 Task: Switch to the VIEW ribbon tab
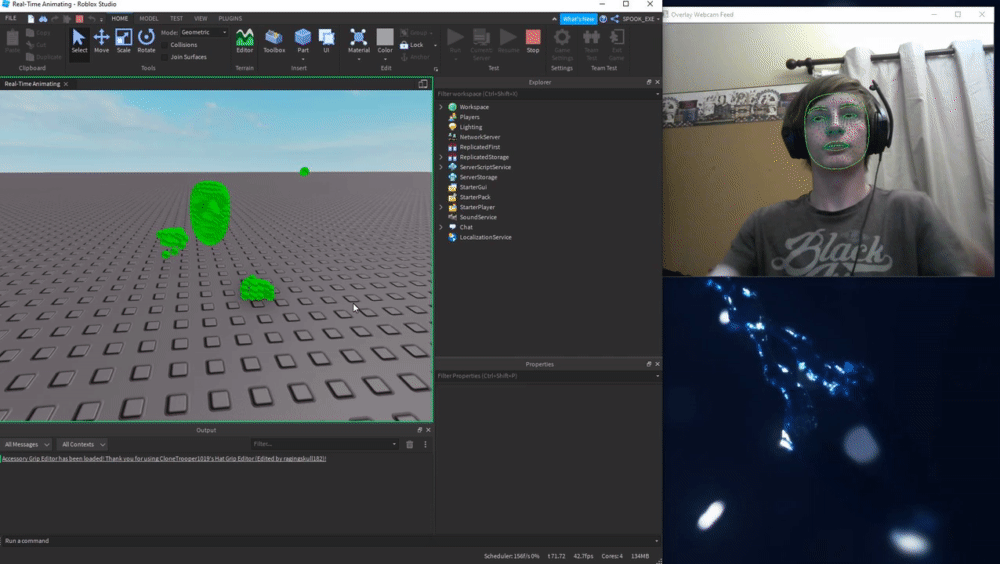(x=200, y=19)
